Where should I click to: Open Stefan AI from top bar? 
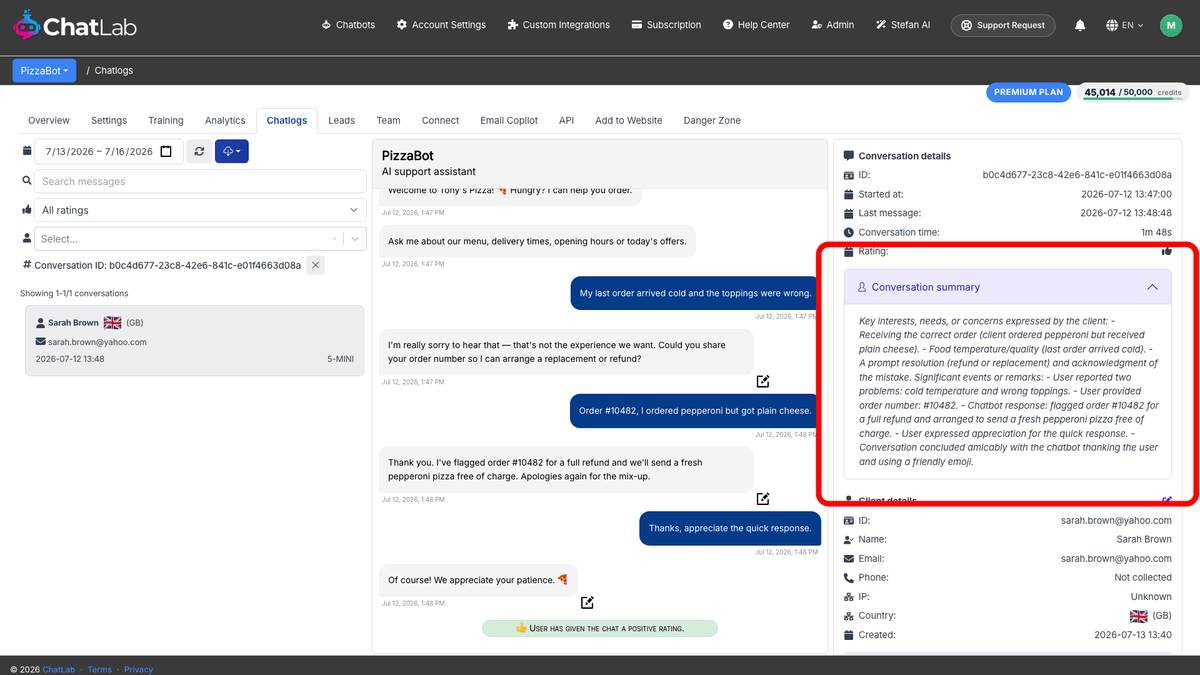click(x=903, y=25)
